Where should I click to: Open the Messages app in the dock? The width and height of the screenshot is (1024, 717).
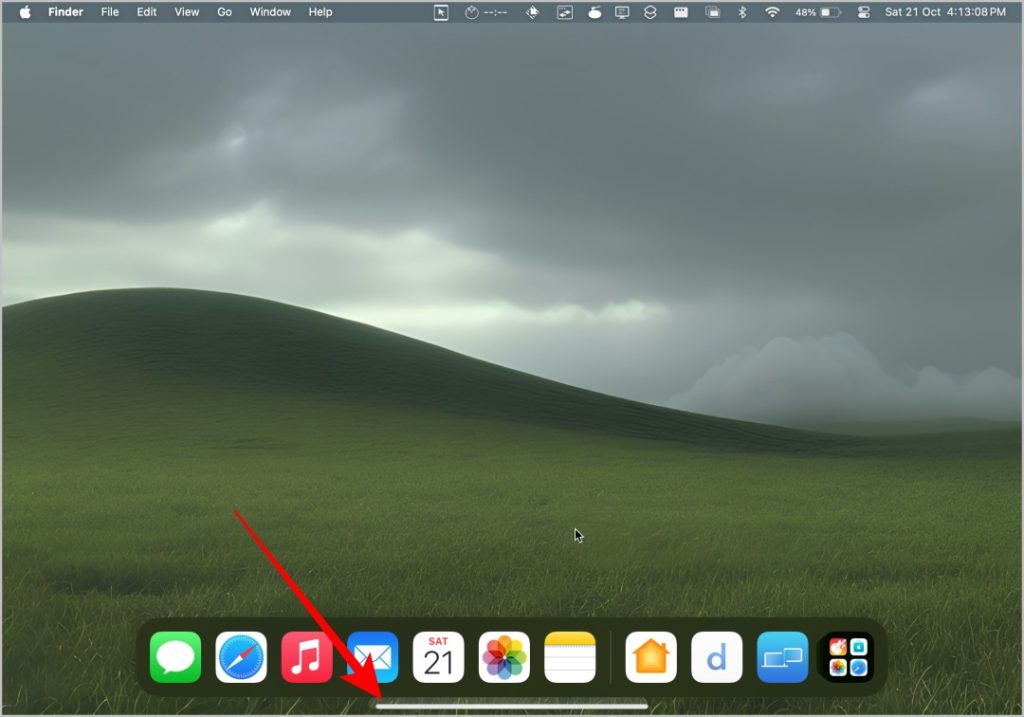coord(176,657)
